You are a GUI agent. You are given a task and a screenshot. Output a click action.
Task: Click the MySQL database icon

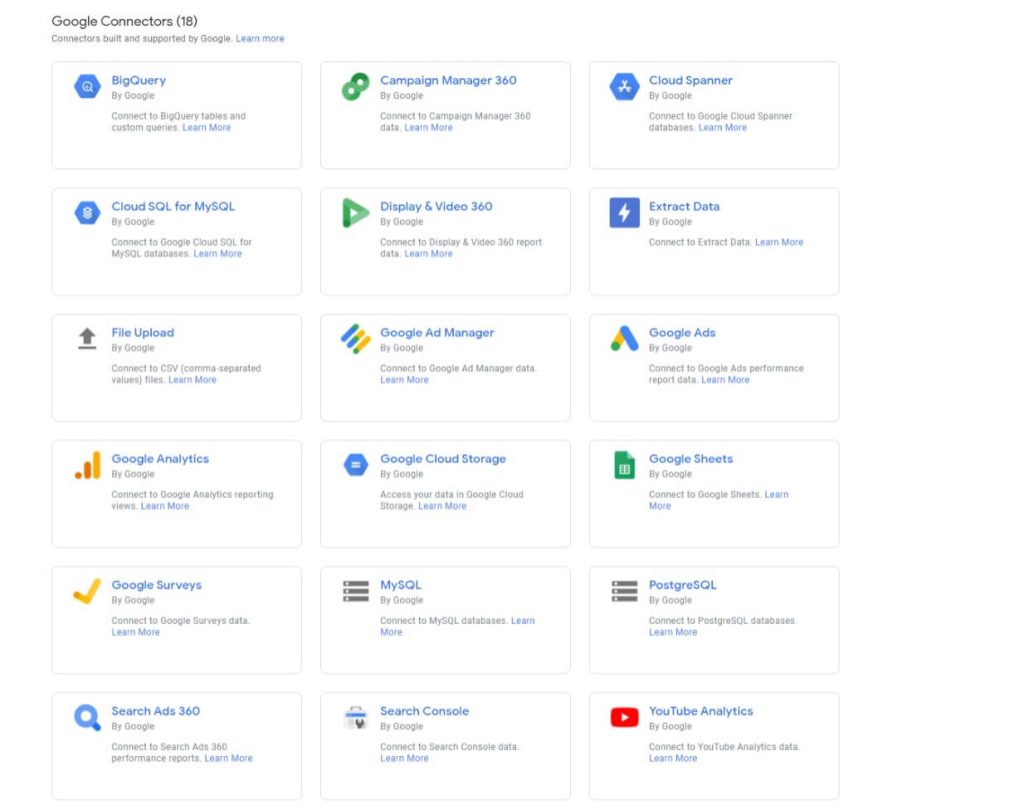(x=355, y=591)
